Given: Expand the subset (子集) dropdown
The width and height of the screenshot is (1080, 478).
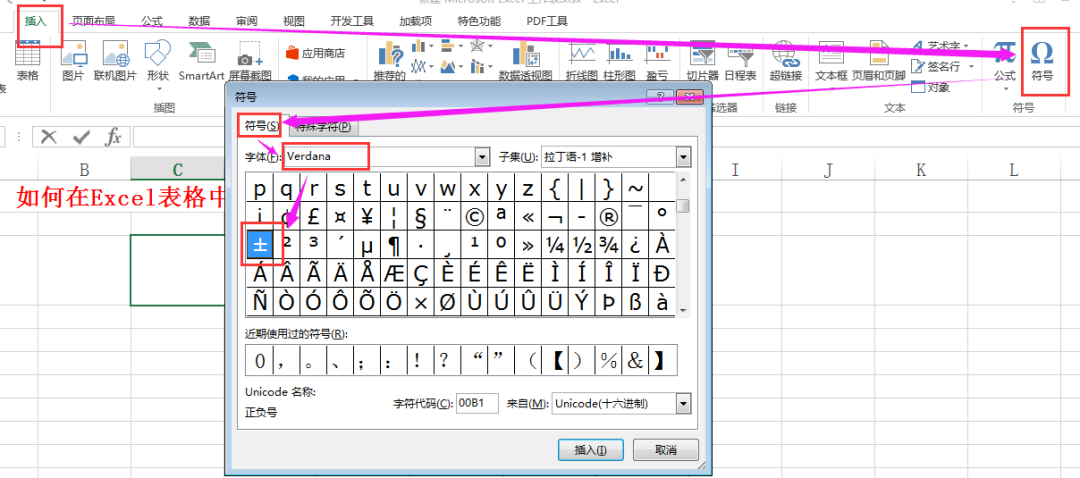Looking at the screenshot, I should tap(683, 157).
